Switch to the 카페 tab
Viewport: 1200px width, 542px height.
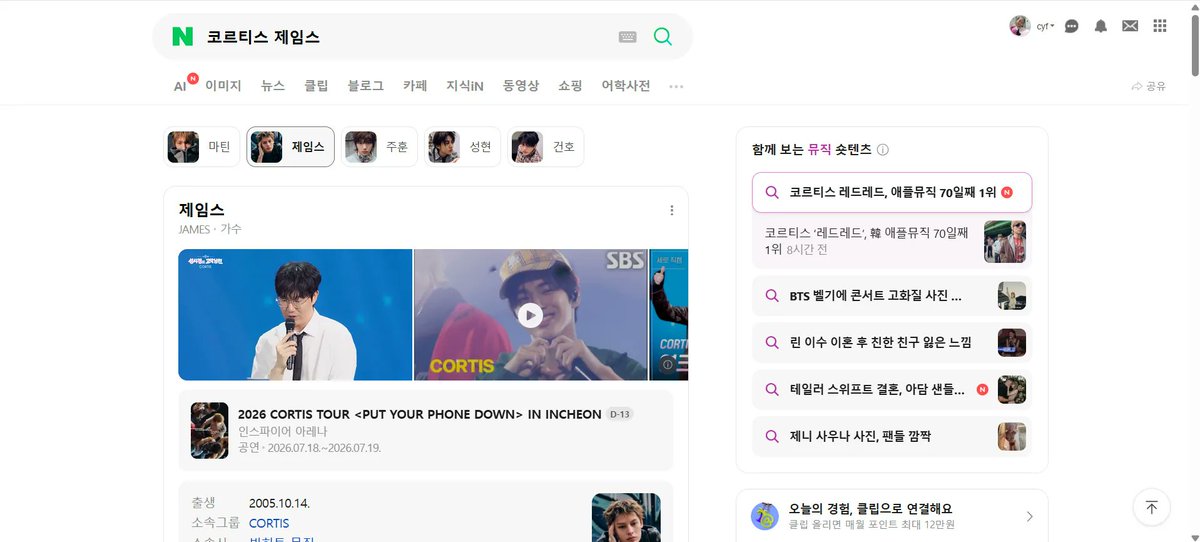point(415,86)
